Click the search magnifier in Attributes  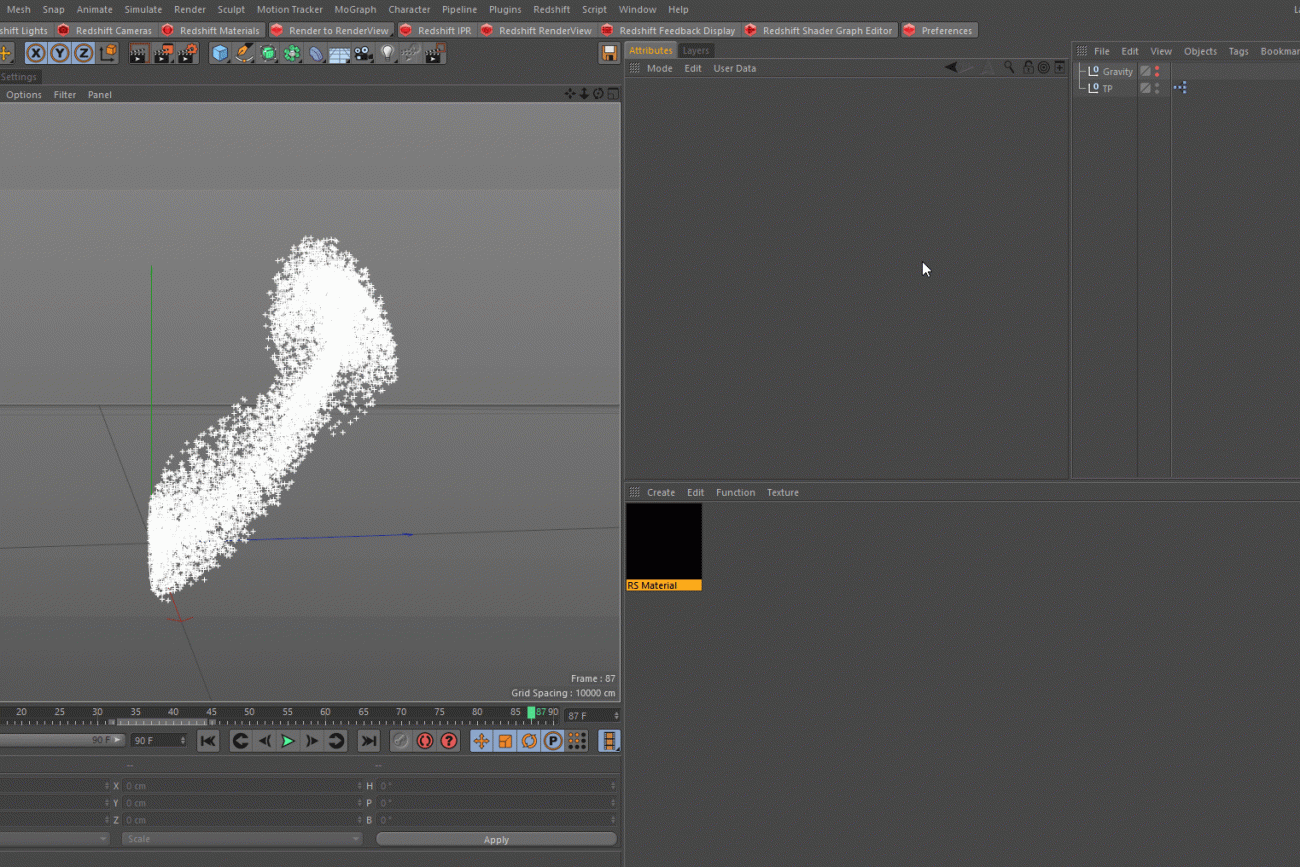coord(1009,68)
